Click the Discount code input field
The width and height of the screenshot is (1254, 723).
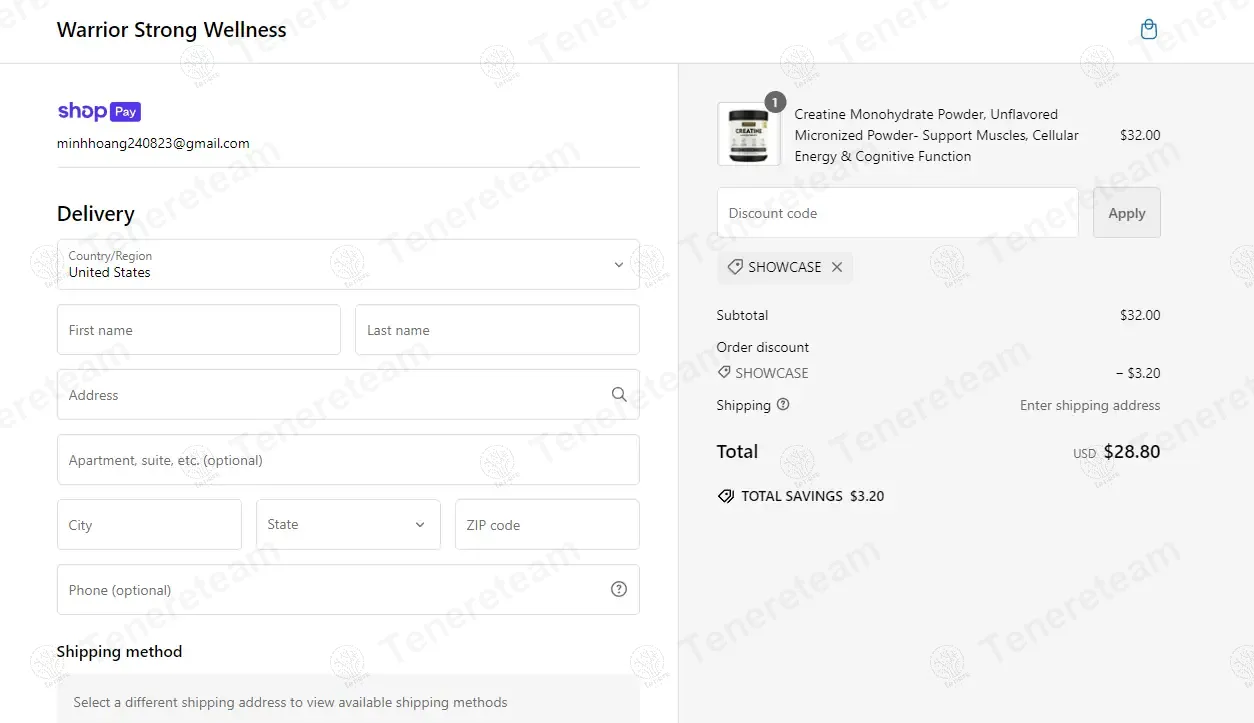tap(897, 213)
